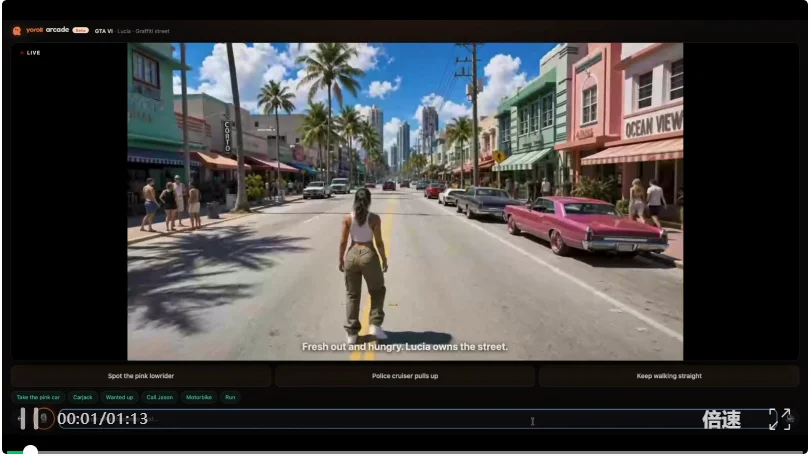The image size is (810, 456).
Task: Select the 'Run' suggestion chip
Action: [x=230, y=397]
